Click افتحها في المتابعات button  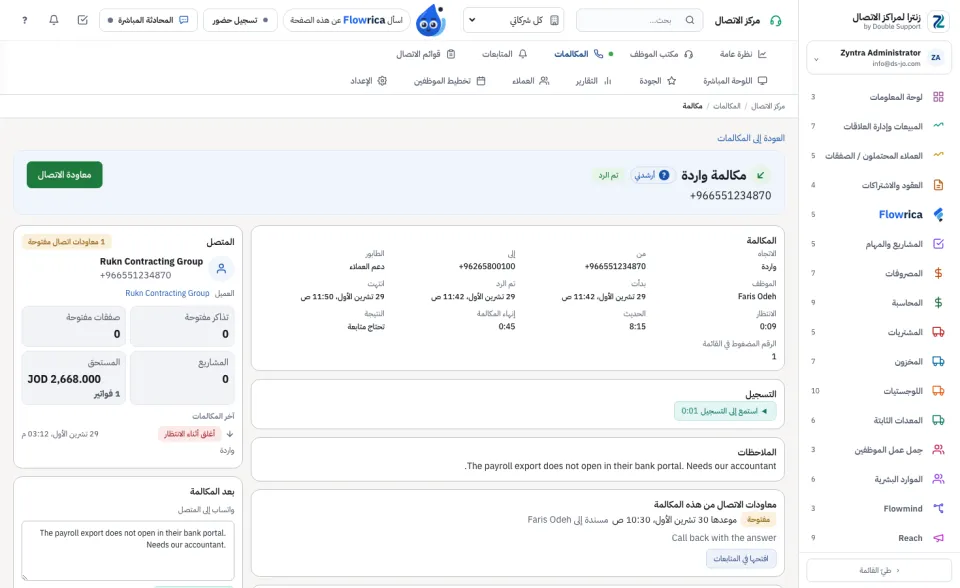pyautogui.click(x=741, y=559)
